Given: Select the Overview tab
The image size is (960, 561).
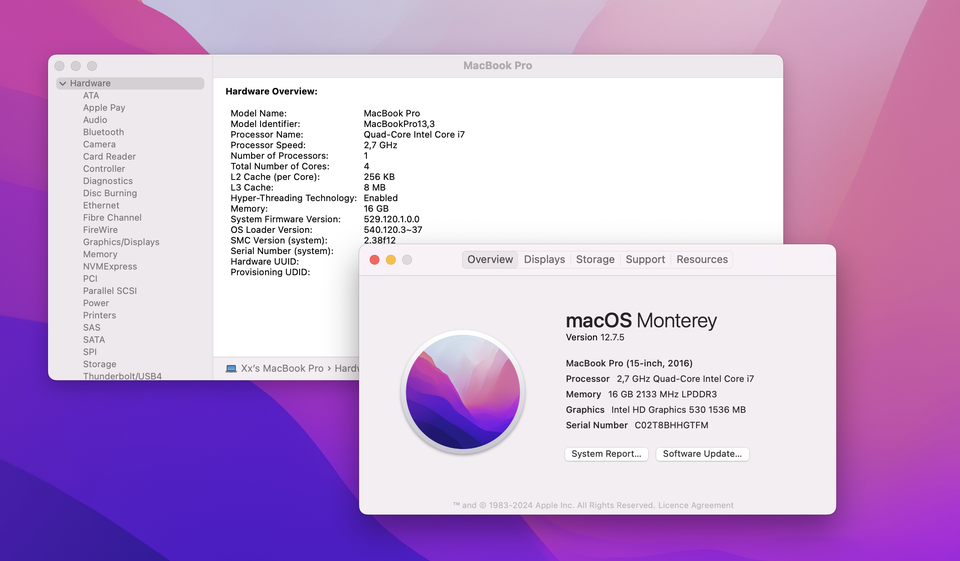Looking at the screenshot, I should coord(490,260).
